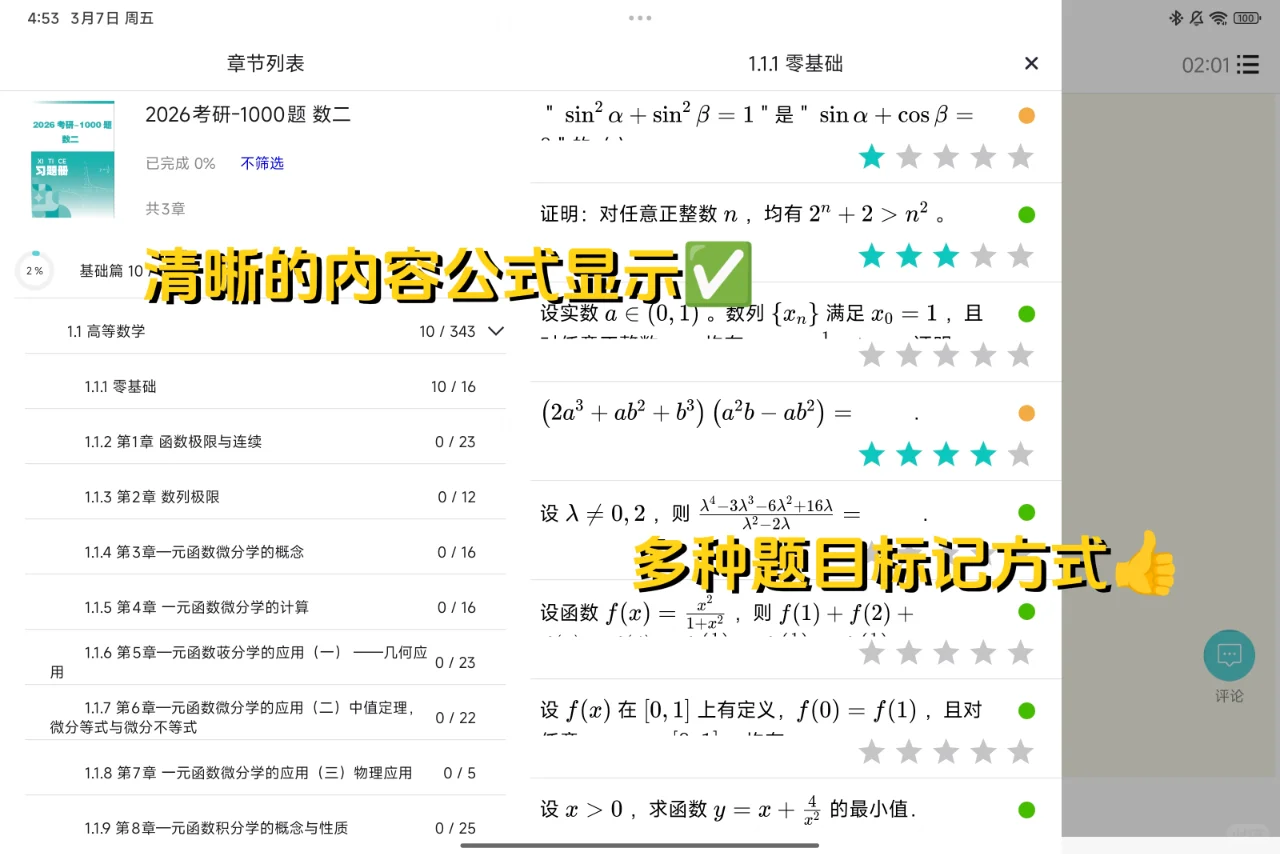
Task: Click the 2026考研-1000题 book cover thumbnail
Action: click(72, 158)
